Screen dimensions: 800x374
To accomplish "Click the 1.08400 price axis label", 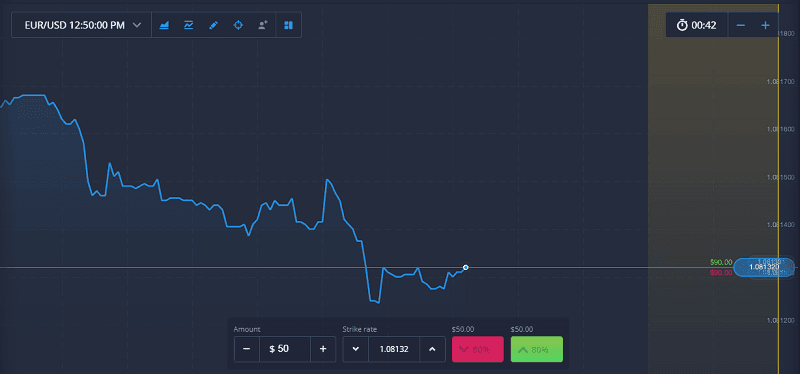I will pos(781,225).
